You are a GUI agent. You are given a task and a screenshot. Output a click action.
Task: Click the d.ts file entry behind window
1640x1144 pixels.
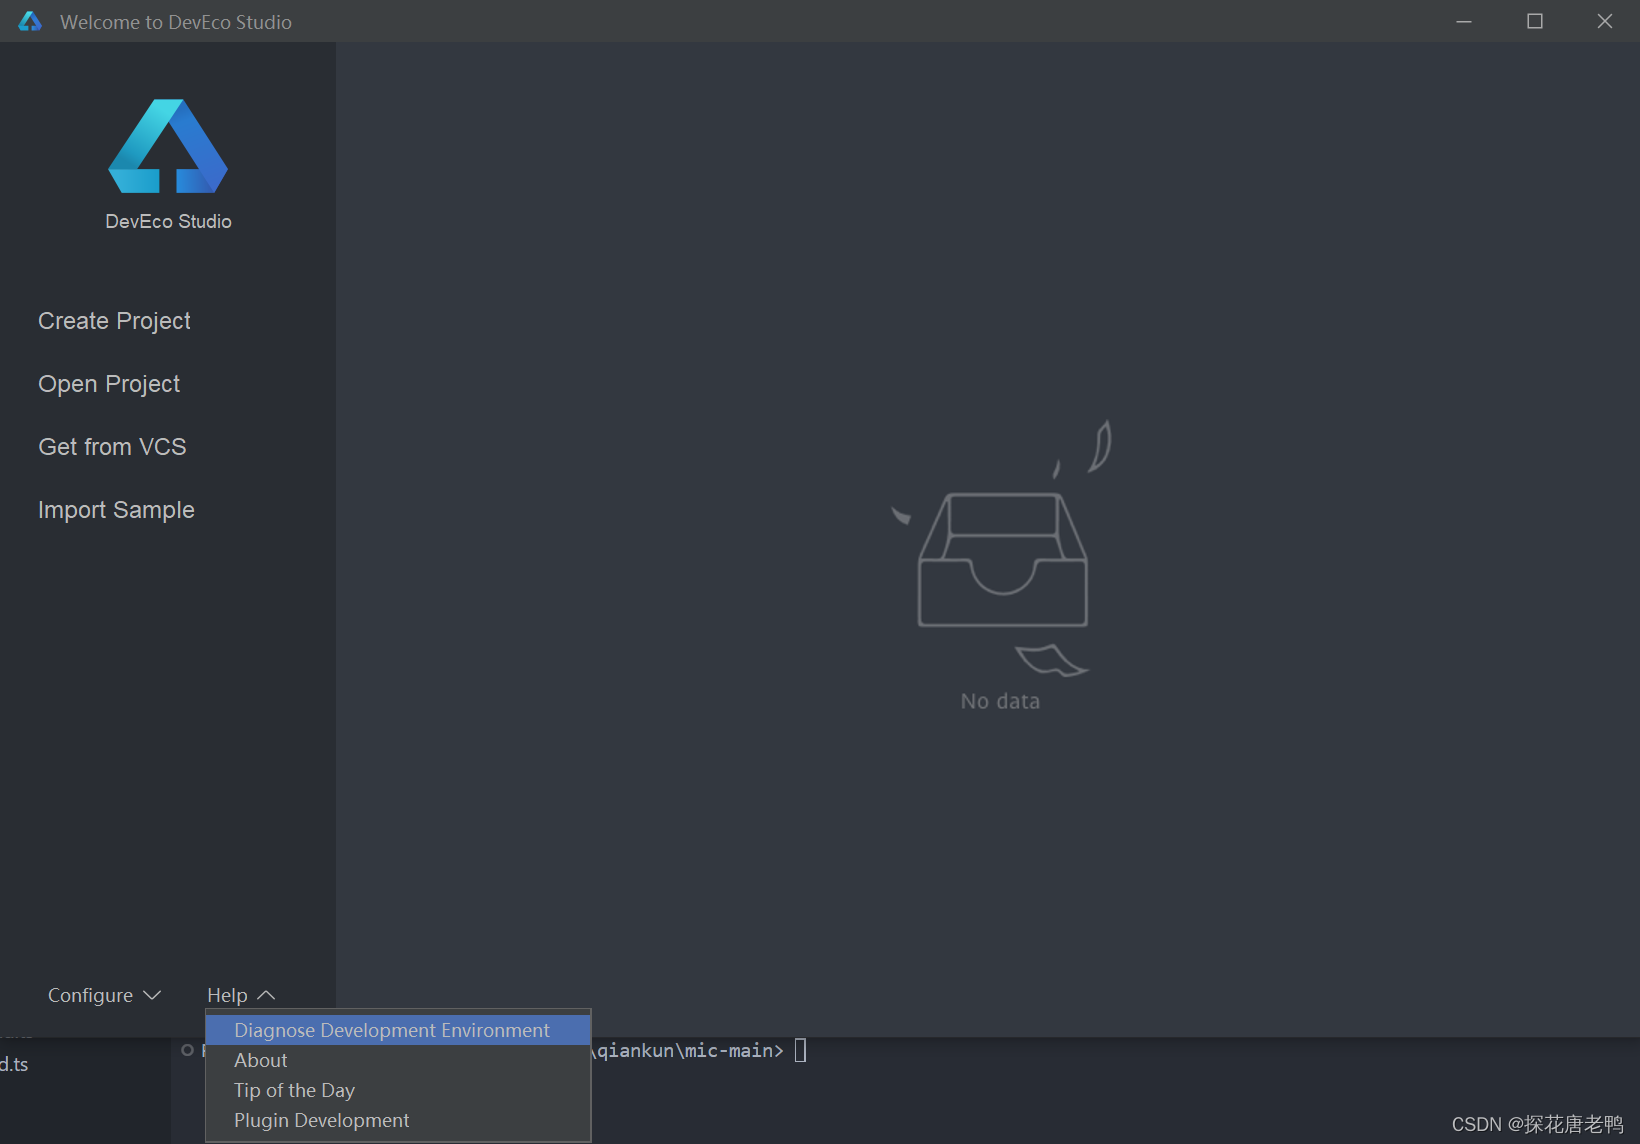[14, 1065]
